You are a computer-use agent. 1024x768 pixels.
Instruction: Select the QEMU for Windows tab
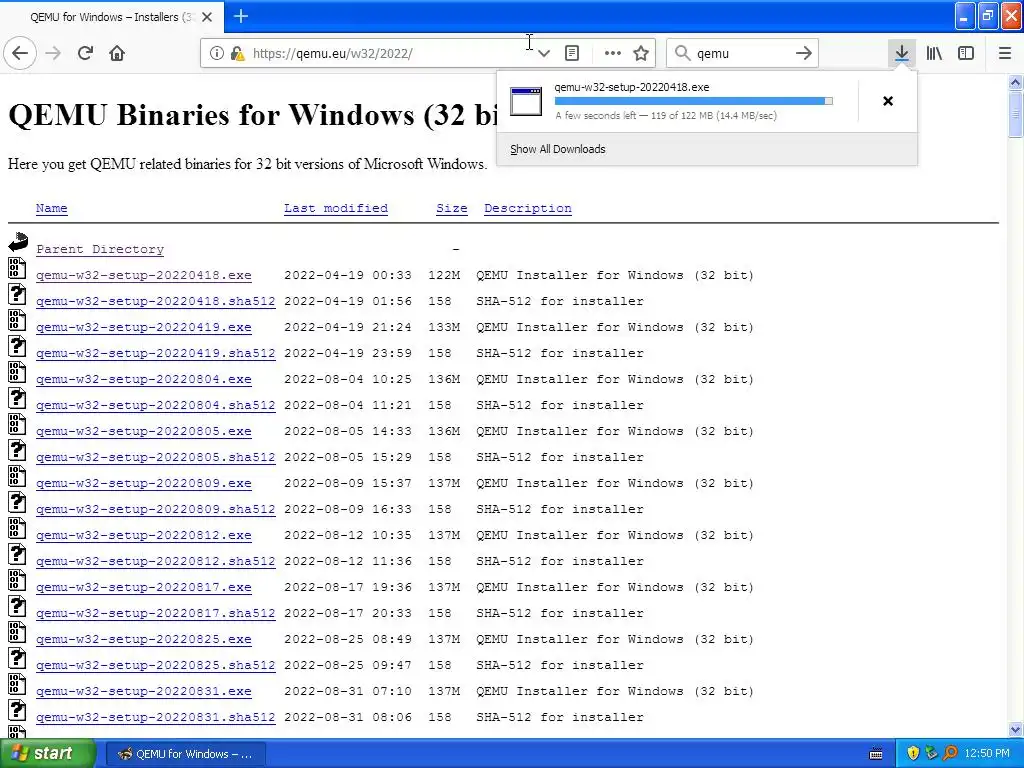click(112, 17)
